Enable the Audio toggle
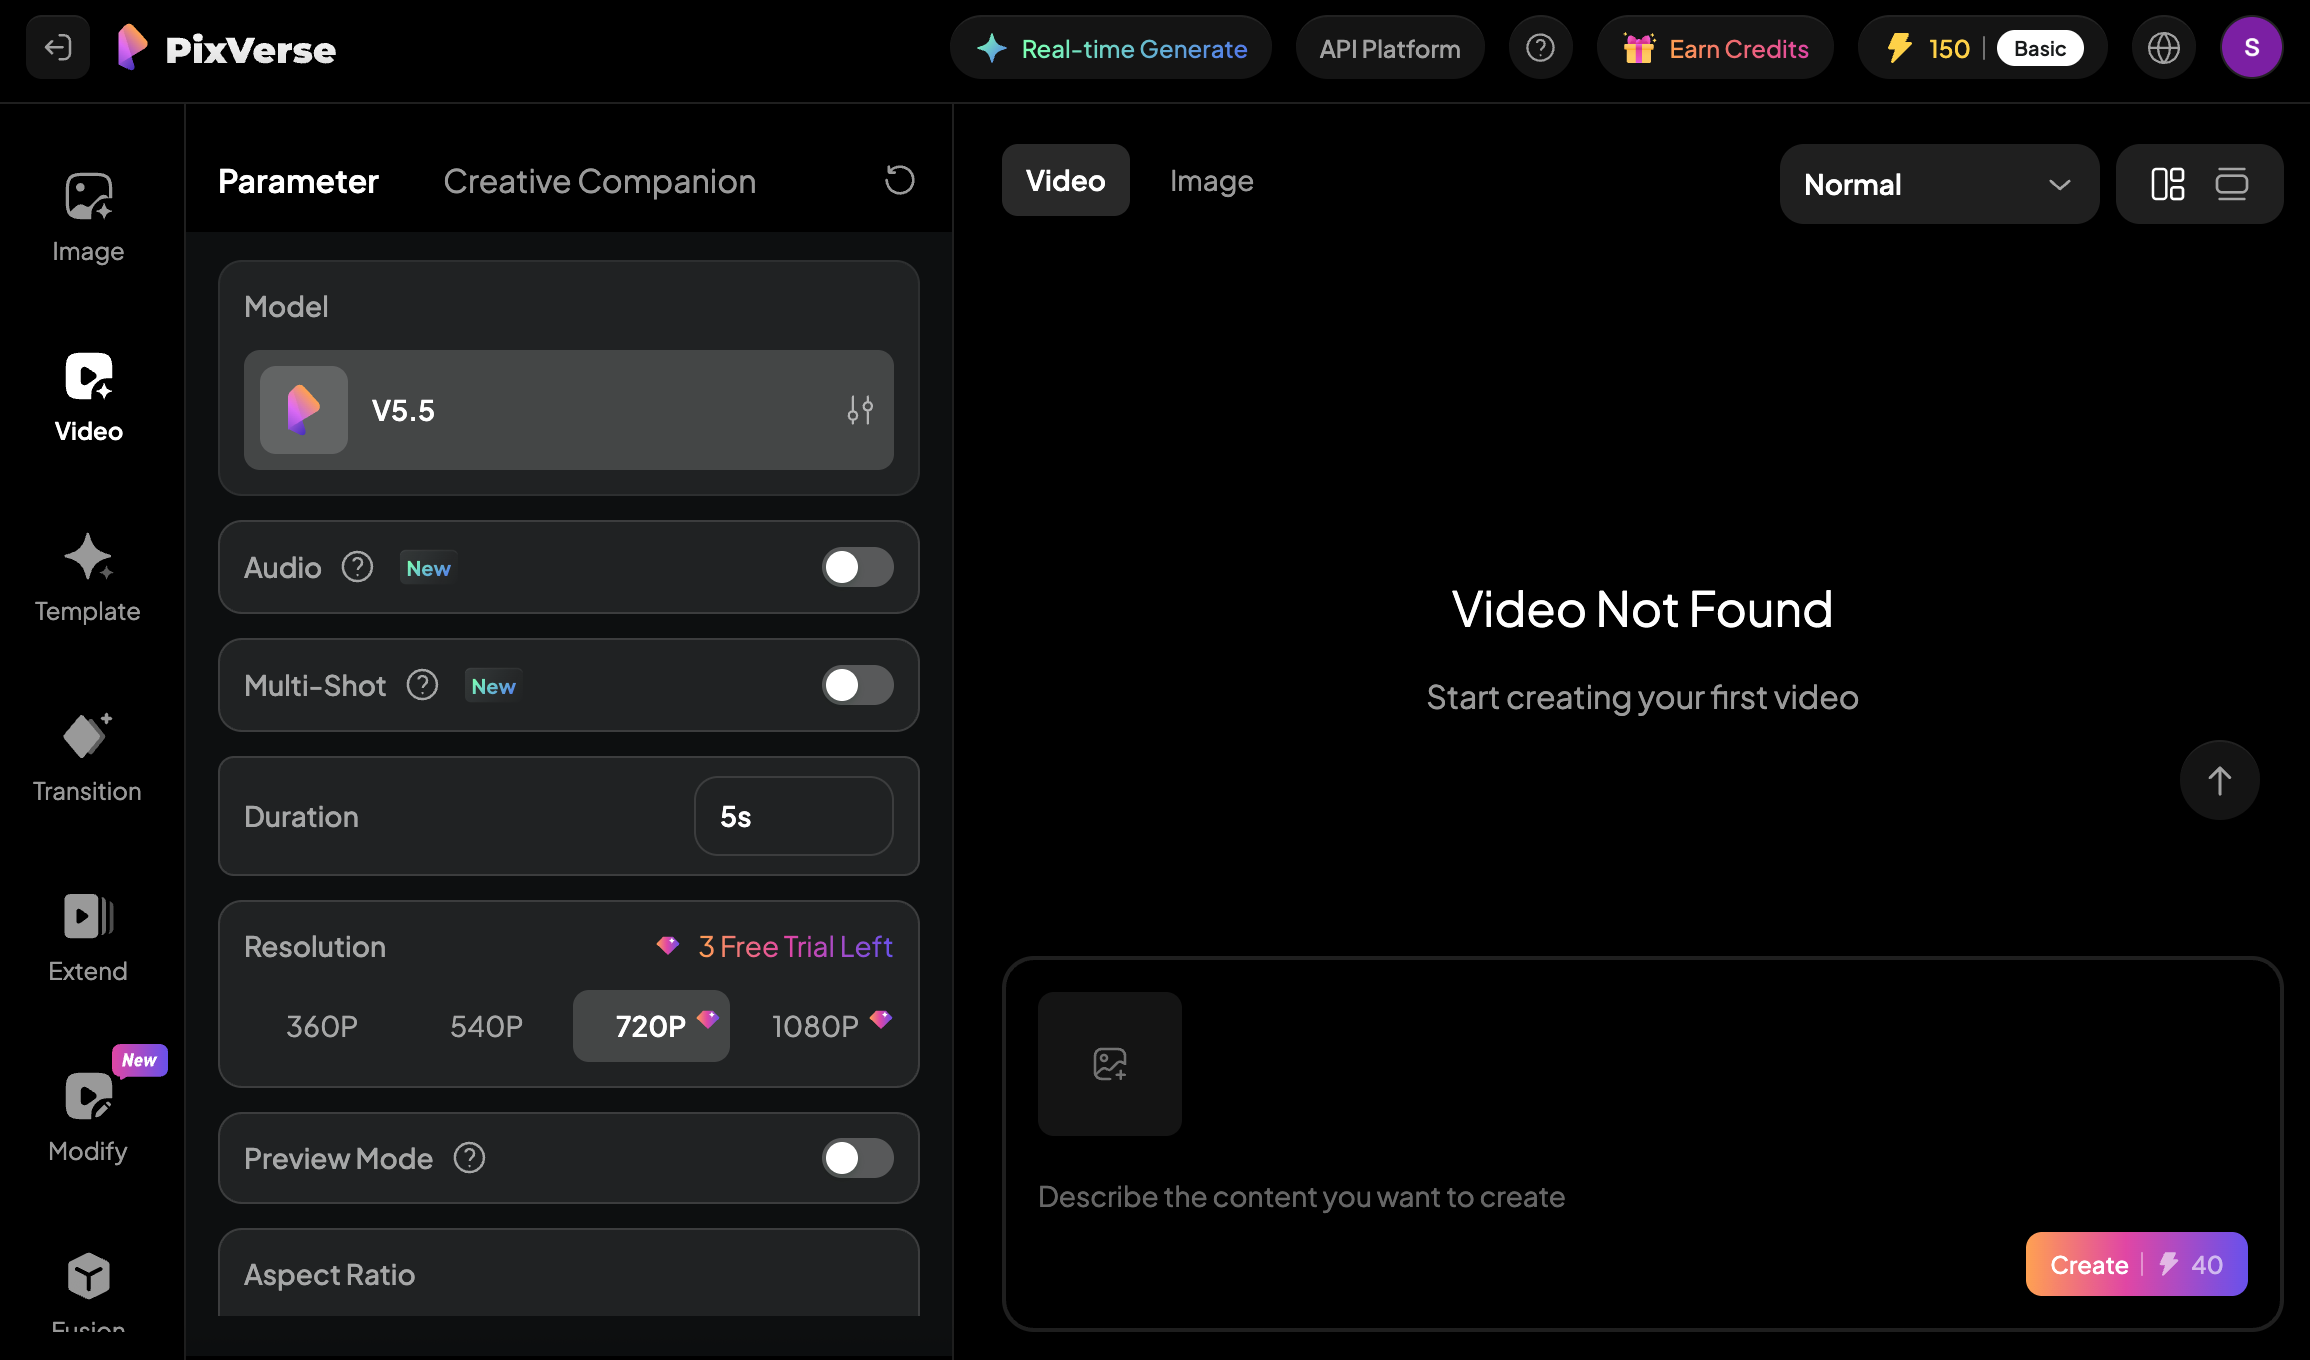 [857, 567]
